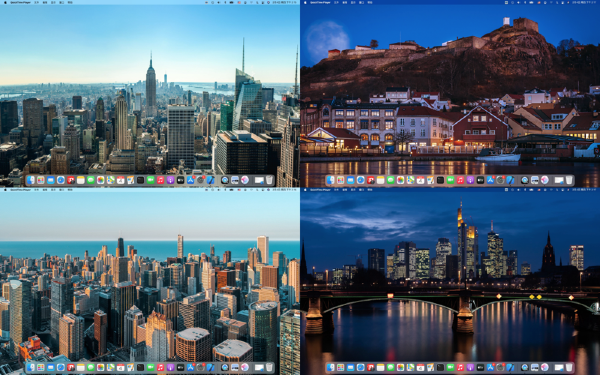This screenshot has height=375, width=600.
Task: Open Launchpad in the Frankfurt bridge desktop dock
Action: pos(341,367)
